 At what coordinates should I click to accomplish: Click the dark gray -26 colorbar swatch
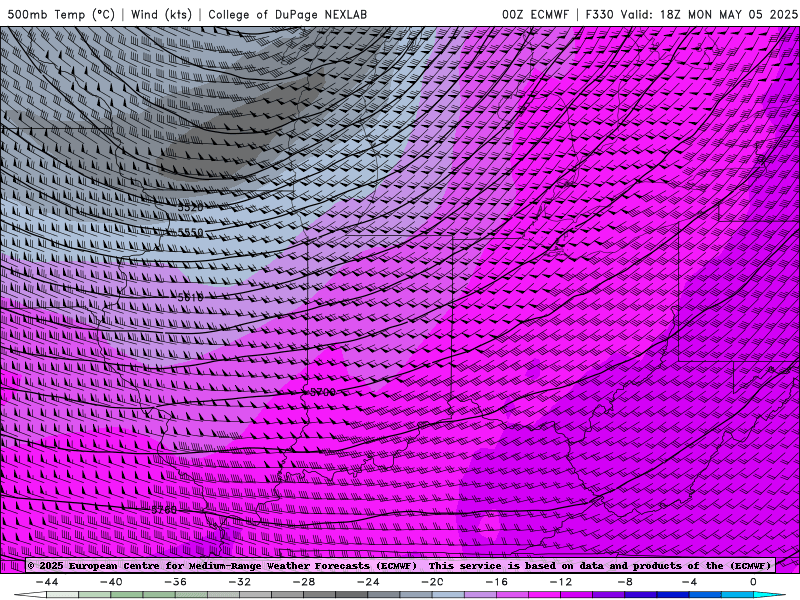tap(352, 595)
